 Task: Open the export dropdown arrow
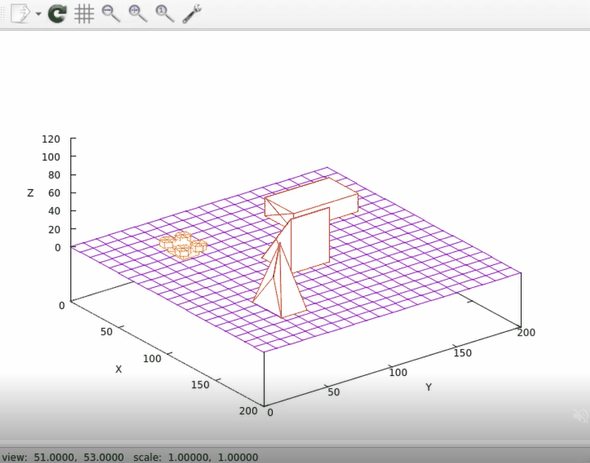coord(38,14)
